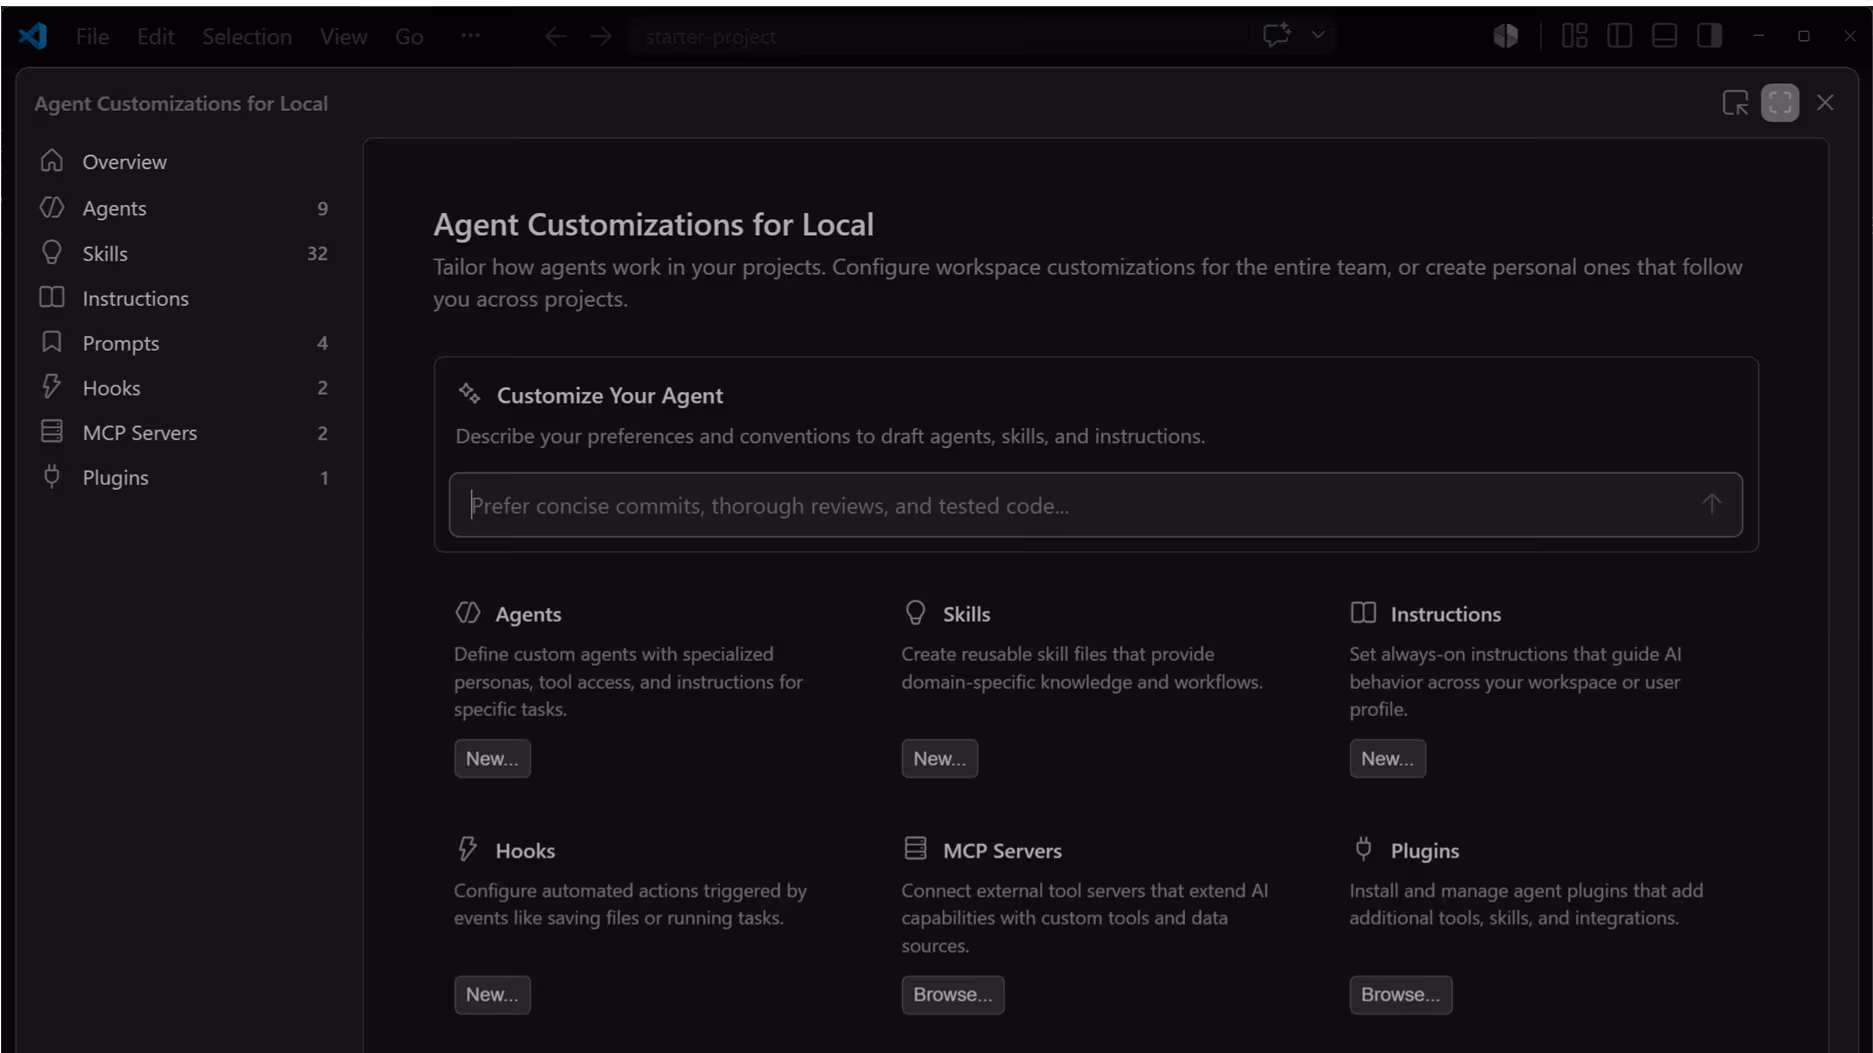Open the Selection menu
The width and height of the screenshot is (1873, 1053).
(x=247, y=36)
